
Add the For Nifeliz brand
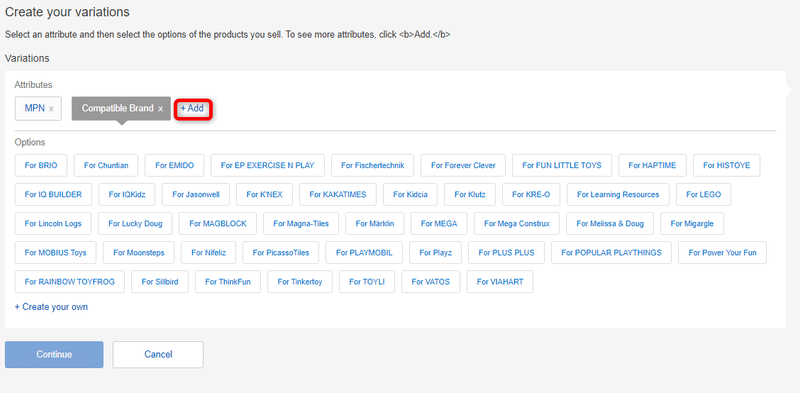[x=208, y=253]
